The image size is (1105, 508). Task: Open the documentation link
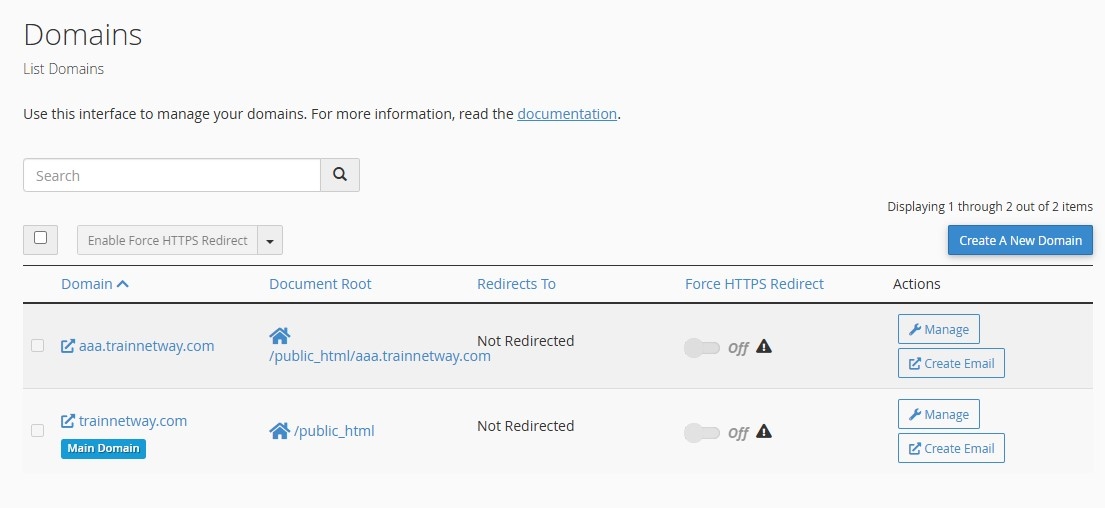tap(567, 113)
